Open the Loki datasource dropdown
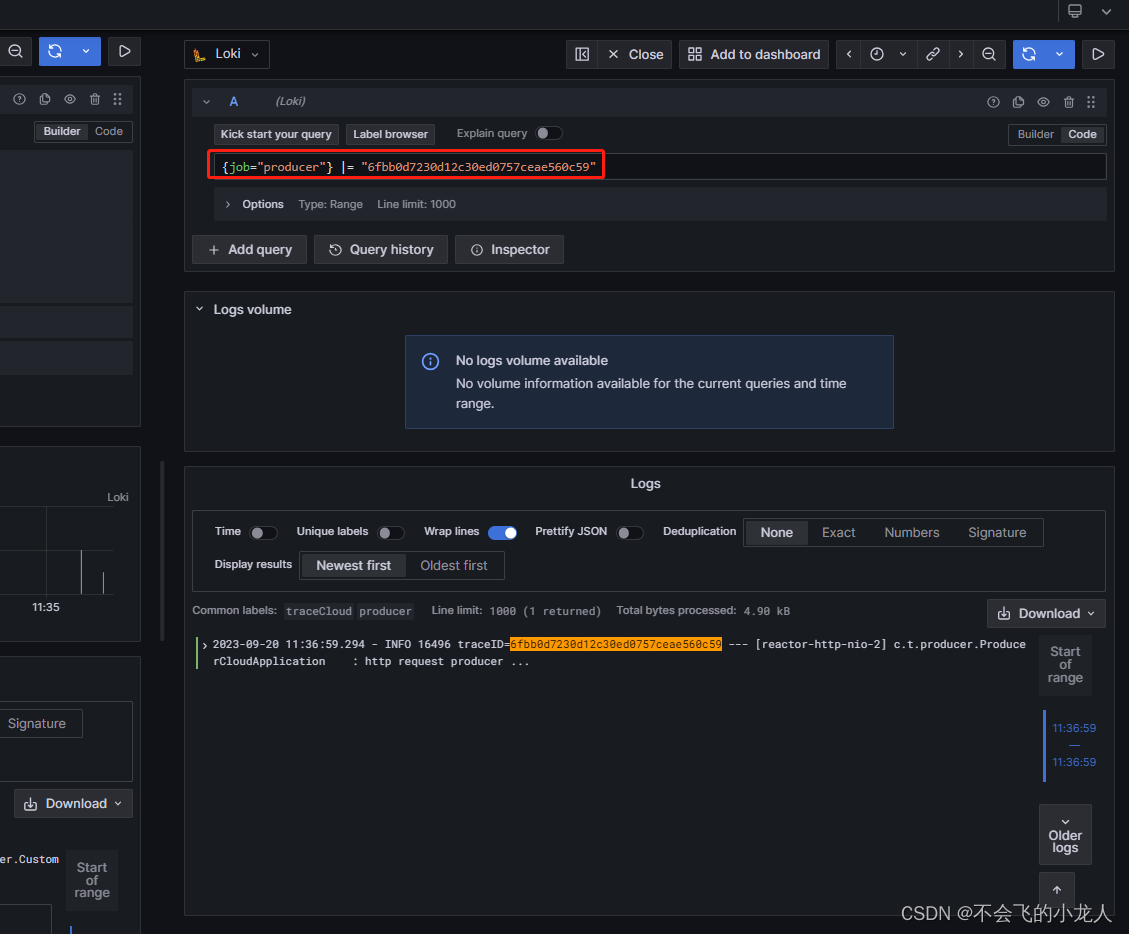Screen dimensions: 1129x934 [226, 54]
